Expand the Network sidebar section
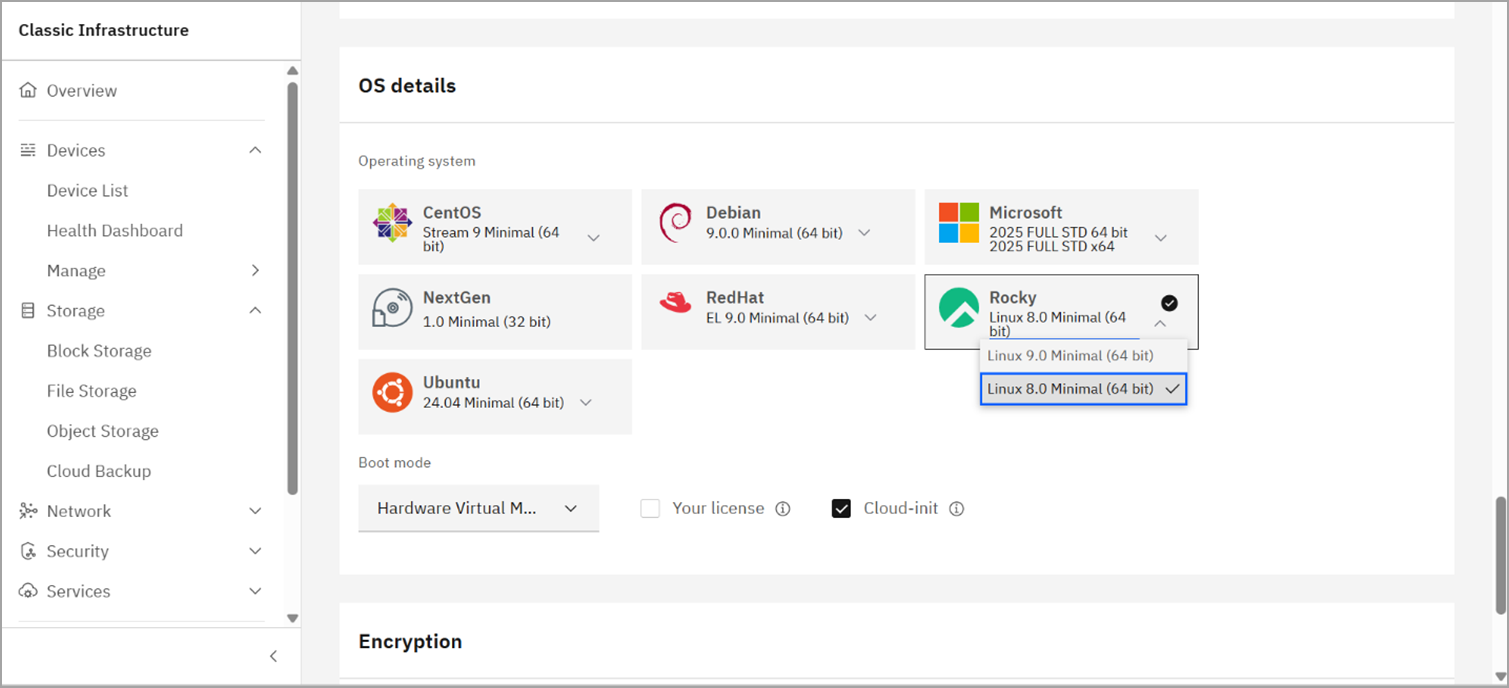 point(255,511)
